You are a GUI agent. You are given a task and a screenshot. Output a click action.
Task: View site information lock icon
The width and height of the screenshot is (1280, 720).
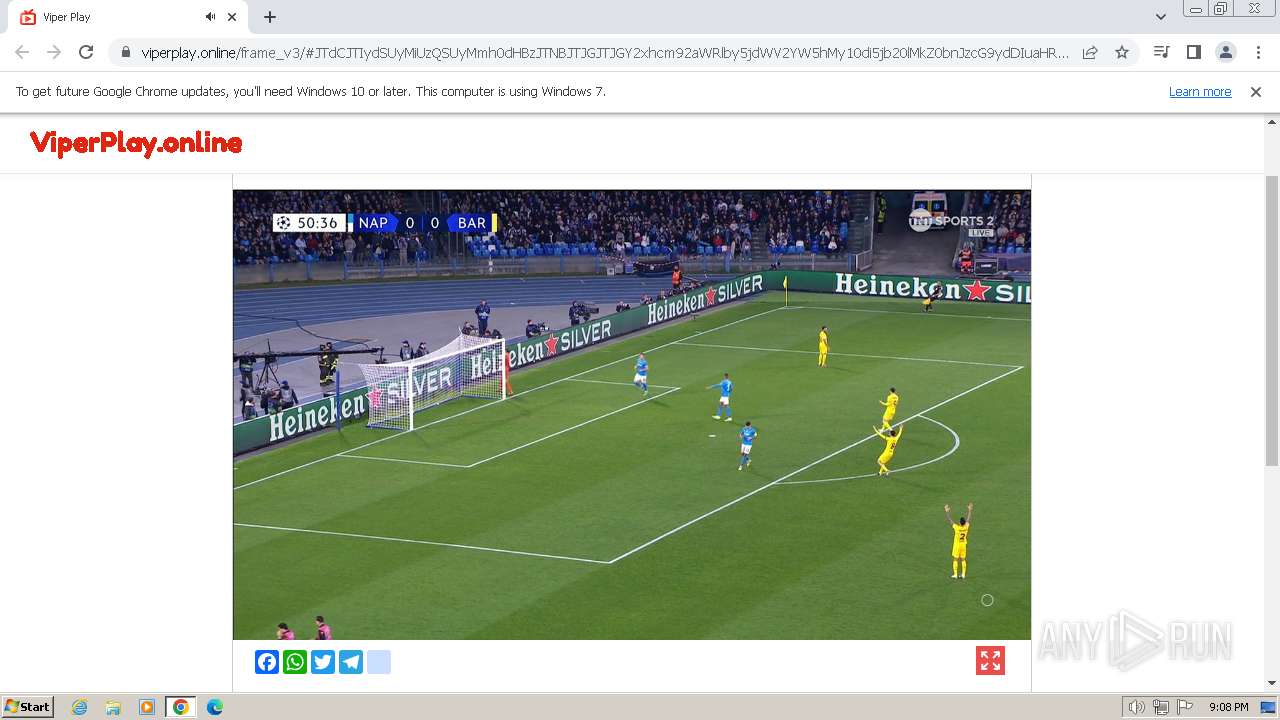pos(125,52)
